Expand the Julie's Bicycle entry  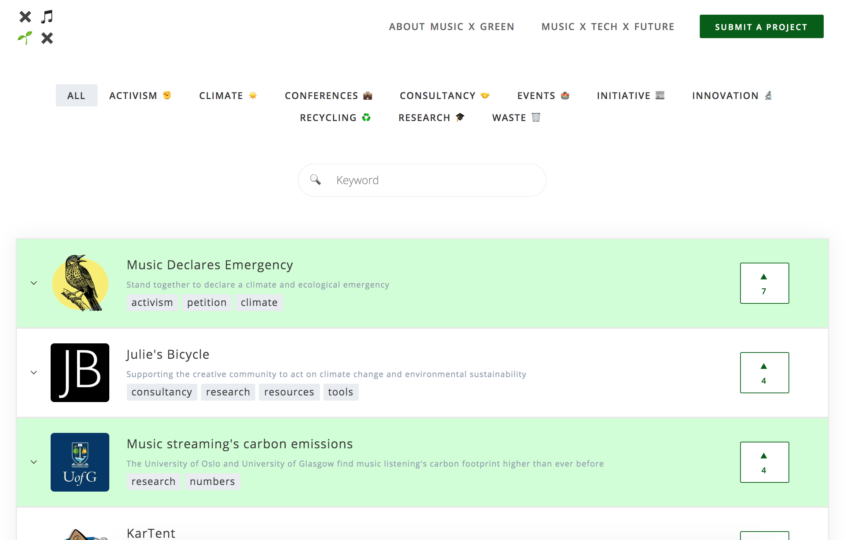pyautogui.click(x=34, y=372)
